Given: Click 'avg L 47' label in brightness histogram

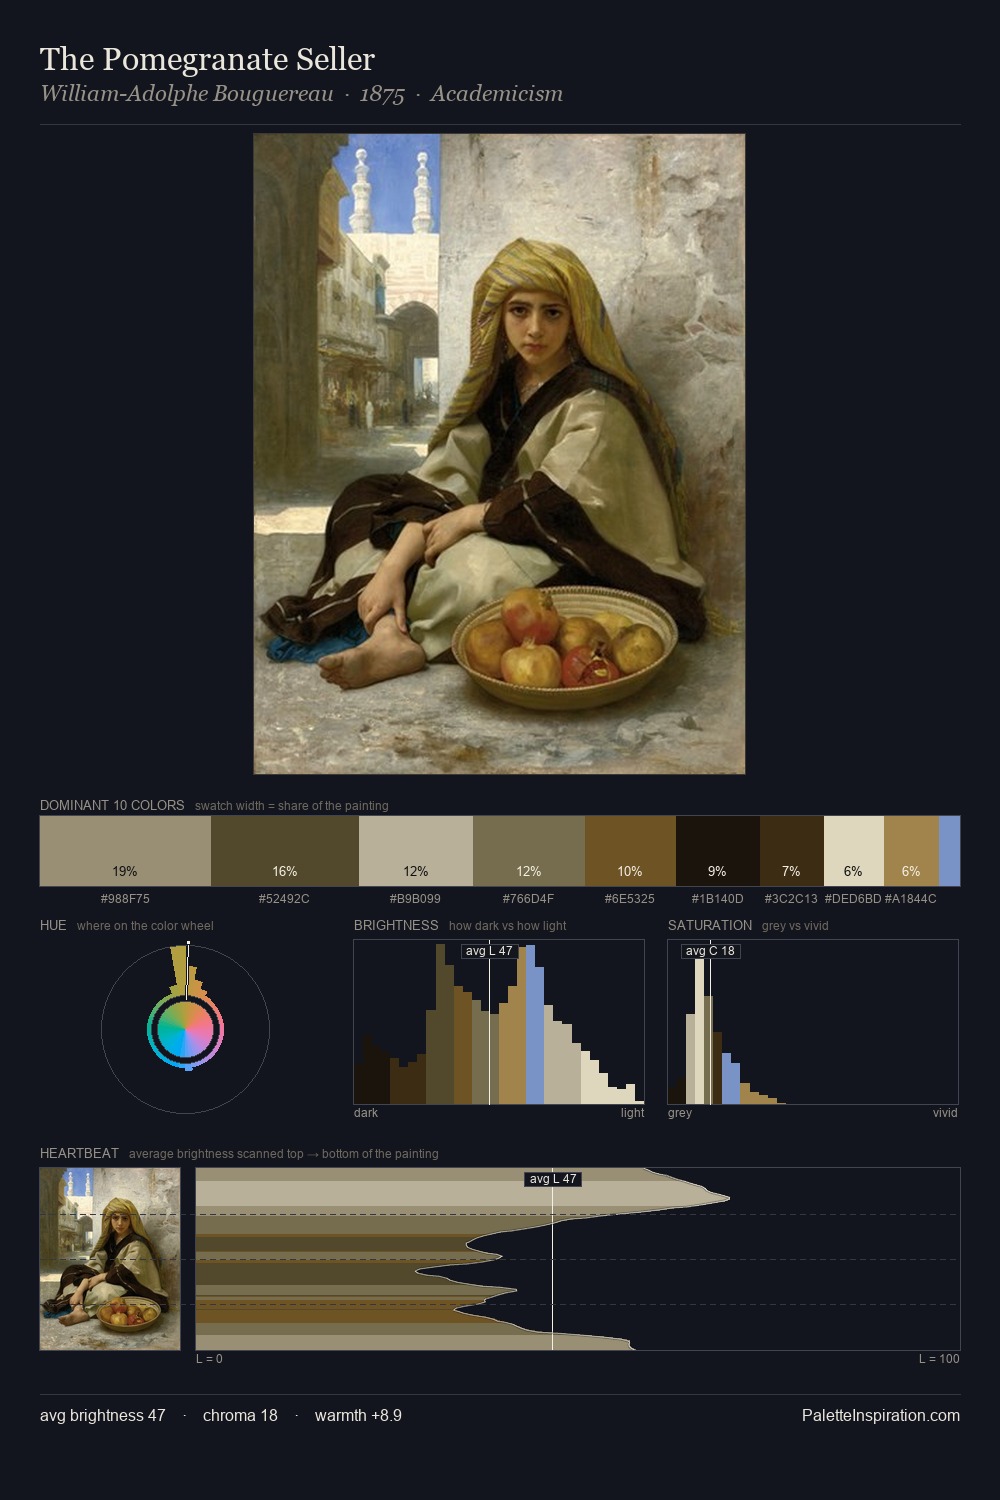Looking at the screenshot, I should coord(489,951).
